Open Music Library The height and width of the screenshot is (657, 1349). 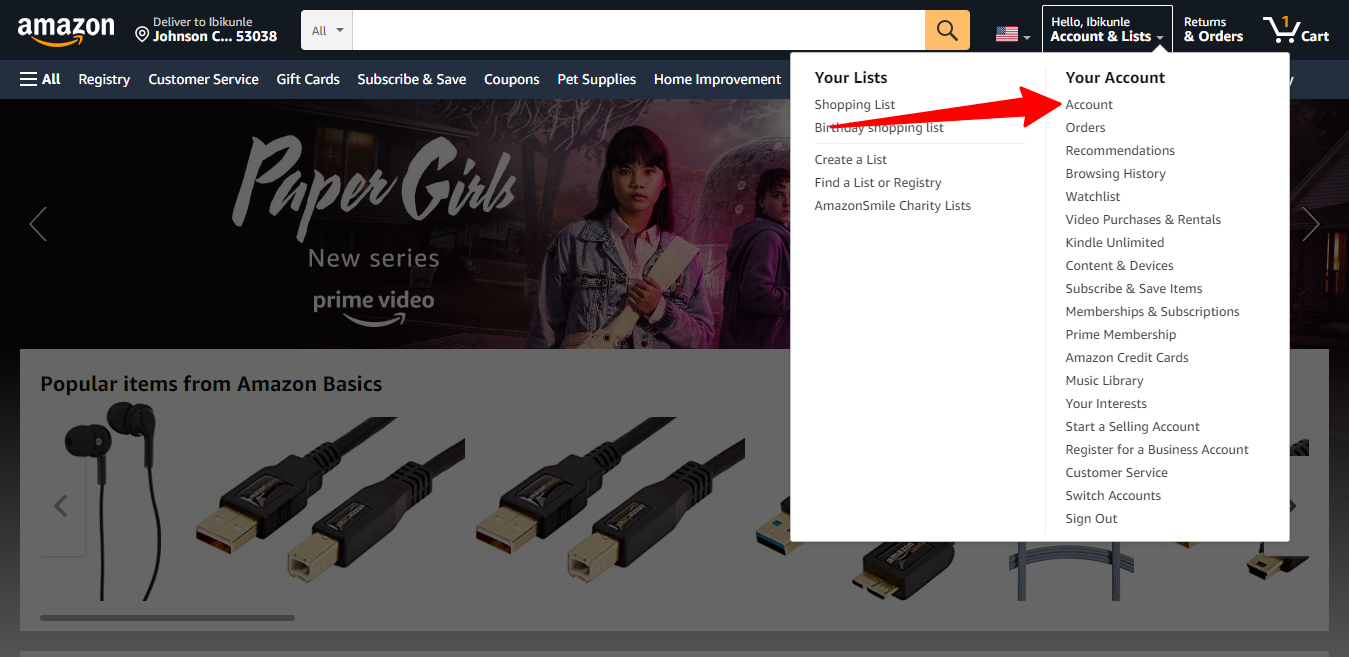point(1104,381)
